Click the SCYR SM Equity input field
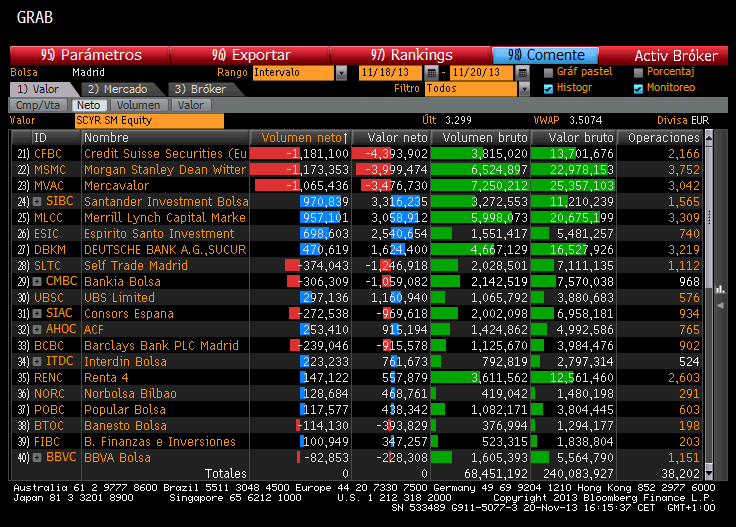This screenshot has width=736, height=527. click(x=149, y=121)
